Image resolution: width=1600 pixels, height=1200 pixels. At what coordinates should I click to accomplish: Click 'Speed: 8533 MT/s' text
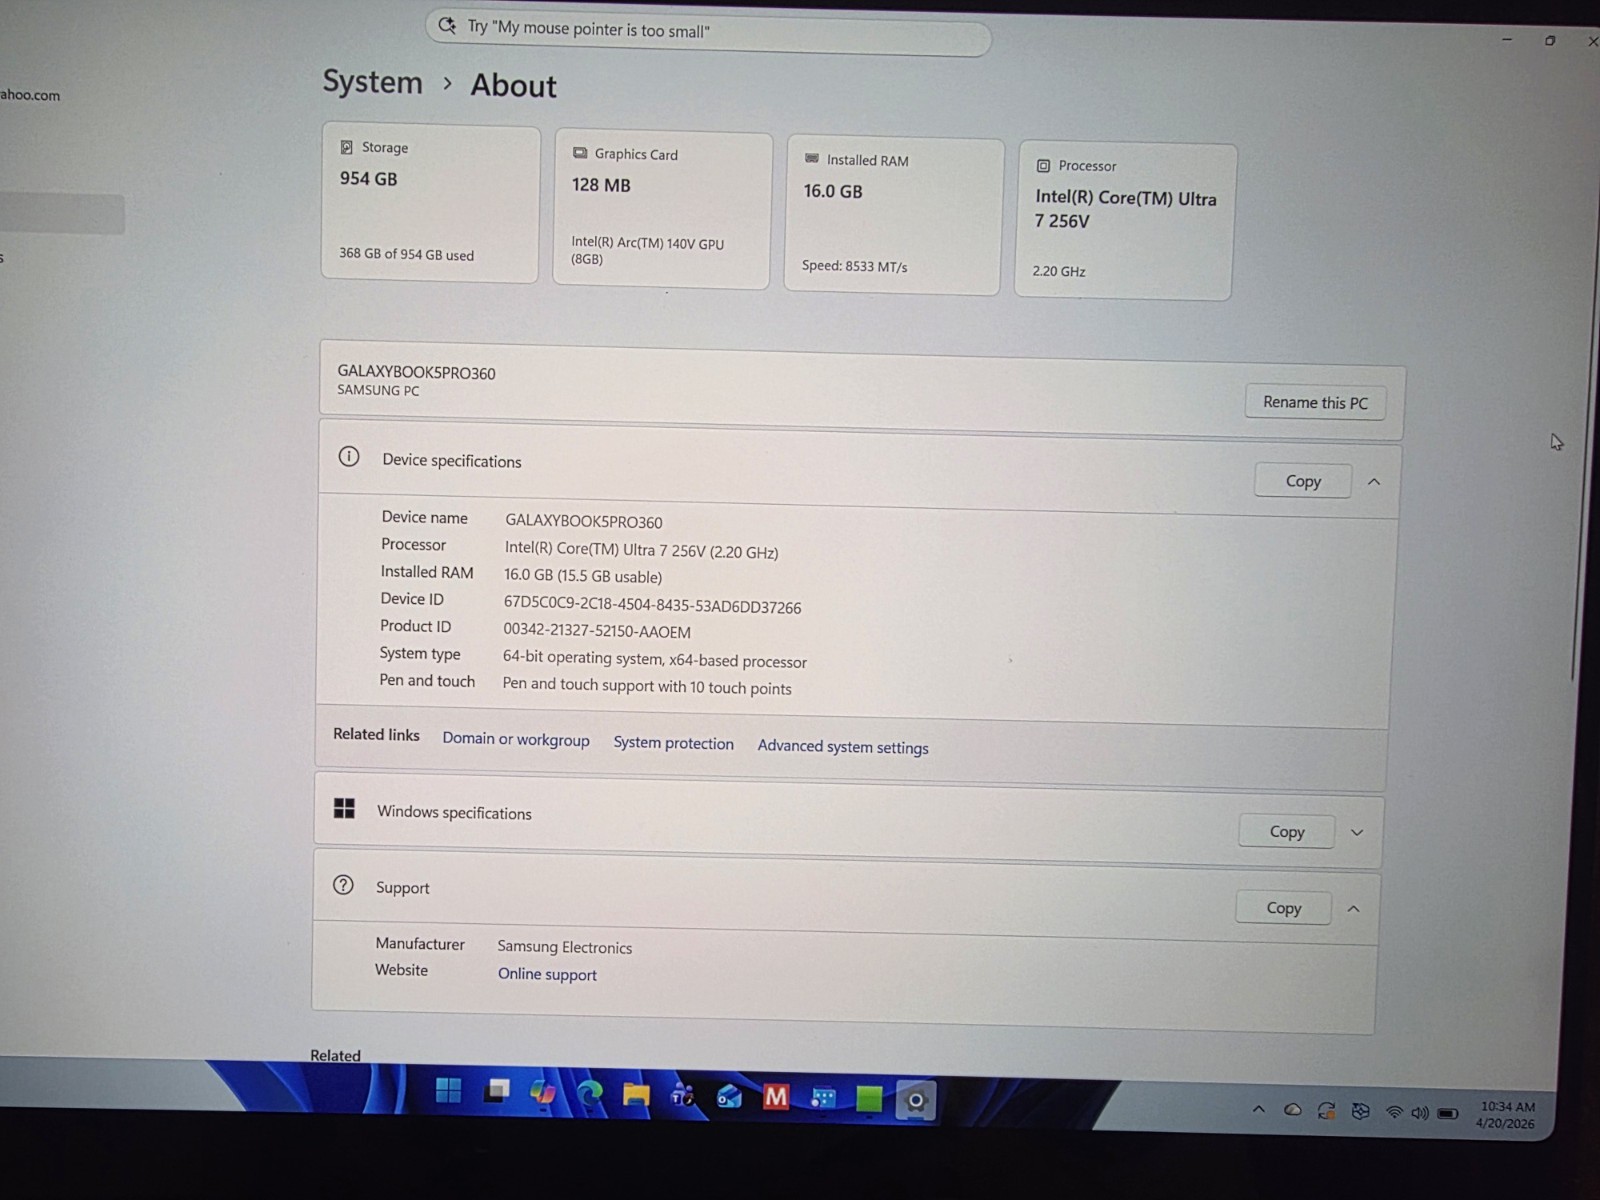[854, 266]
